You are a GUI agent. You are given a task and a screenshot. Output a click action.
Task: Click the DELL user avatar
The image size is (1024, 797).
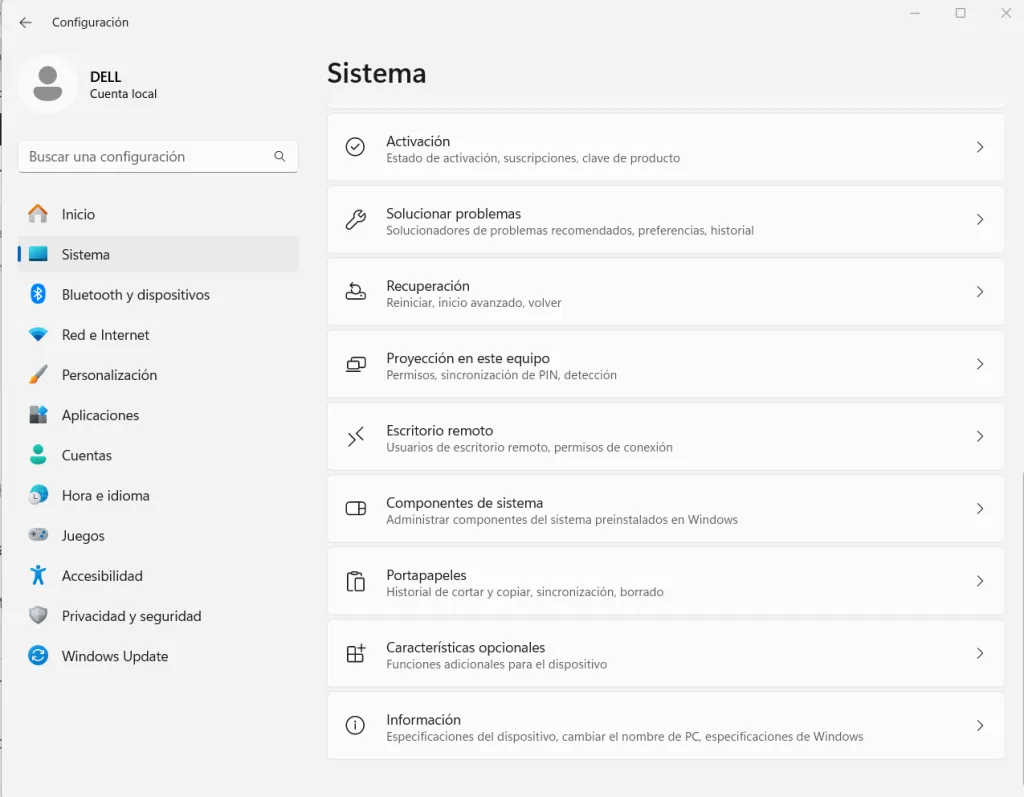[48, 84]
